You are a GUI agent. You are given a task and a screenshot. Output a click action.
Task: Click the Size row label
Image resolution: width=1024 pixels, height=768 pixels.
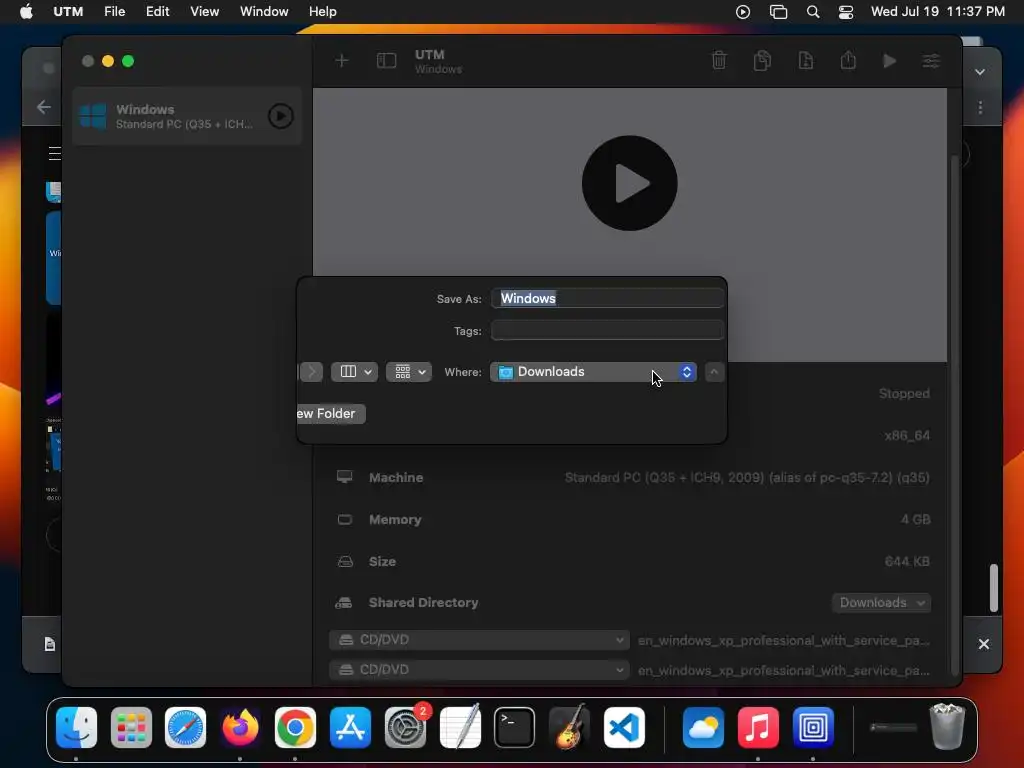pos(382,562)
